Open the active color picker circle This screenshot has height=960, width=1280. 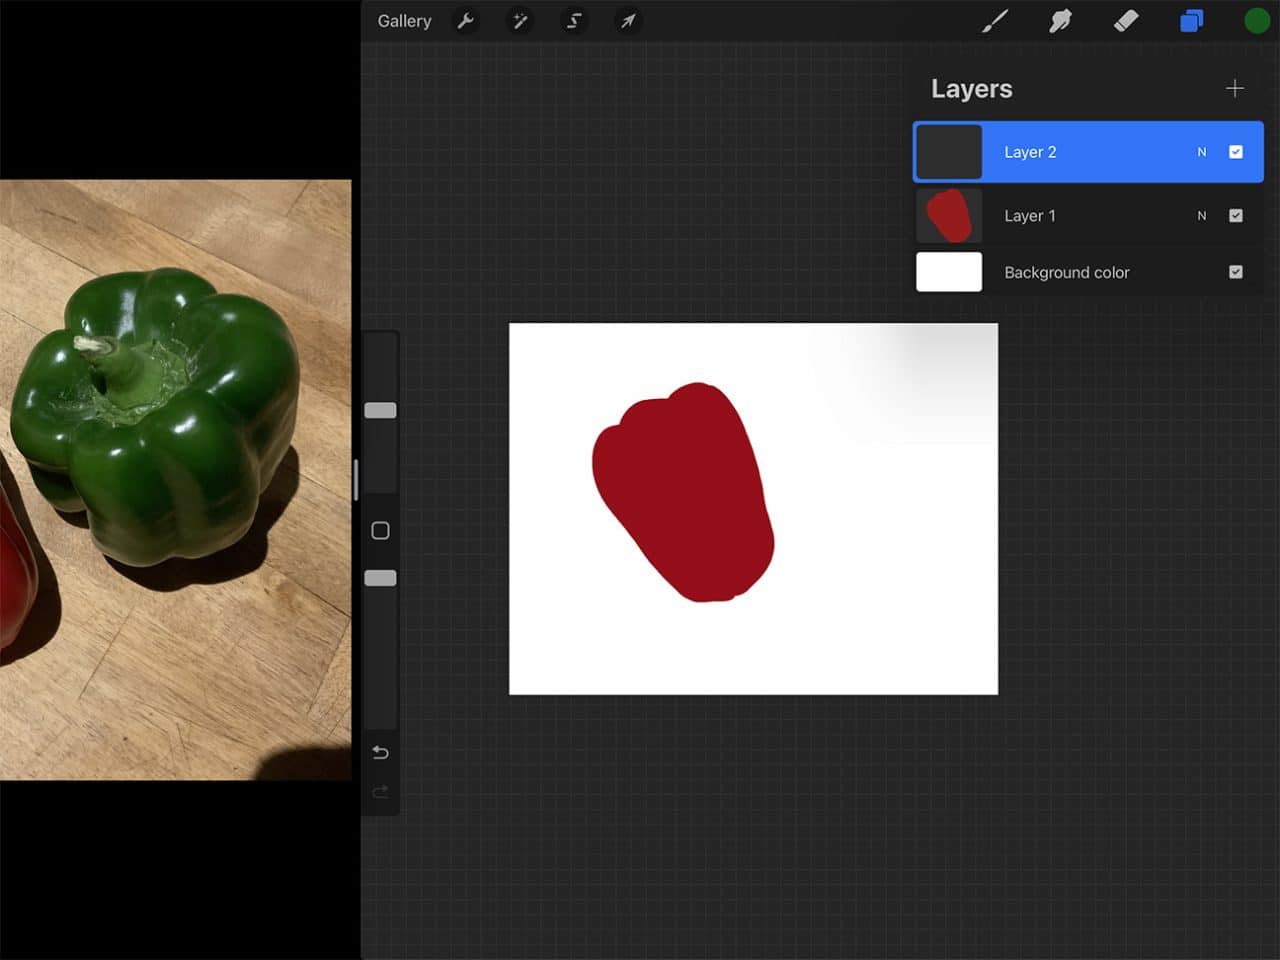tap(1256, 19)
